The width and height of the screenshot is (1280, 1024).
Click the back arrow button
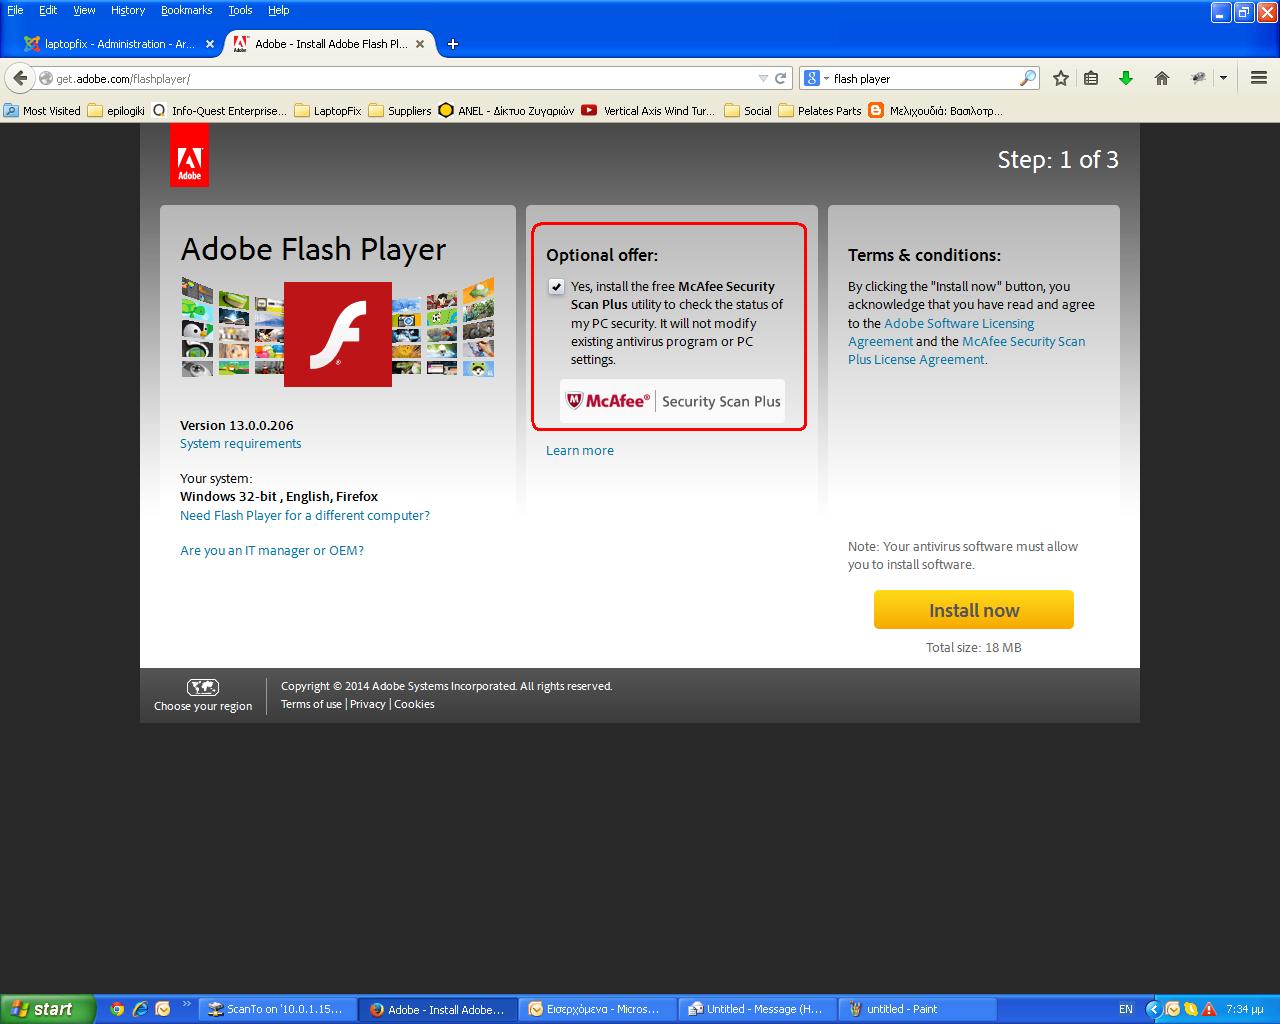coord(20,78)
